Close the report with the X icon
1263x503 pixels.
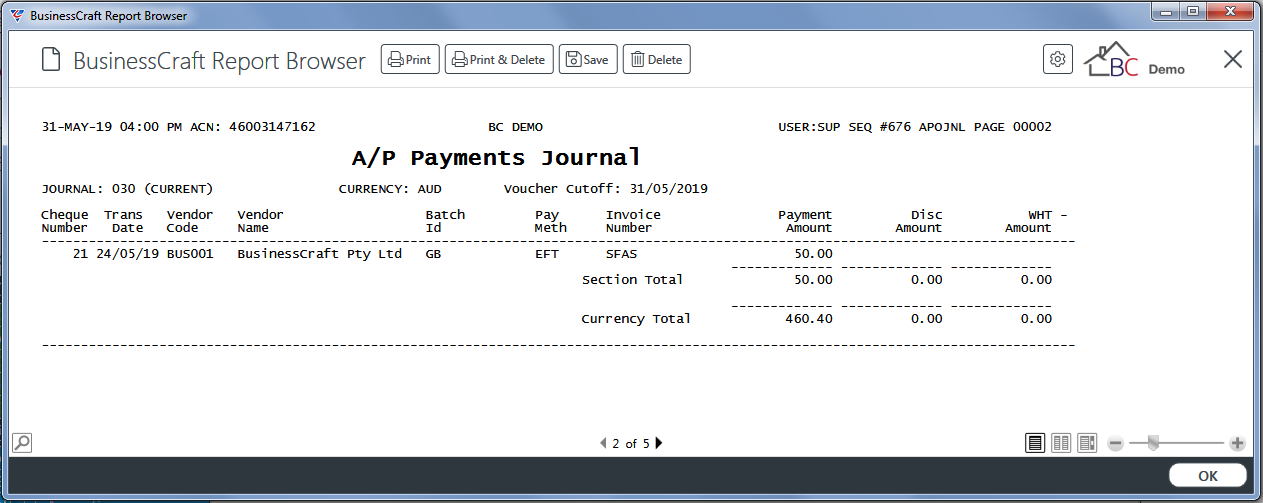(1233, 59)
